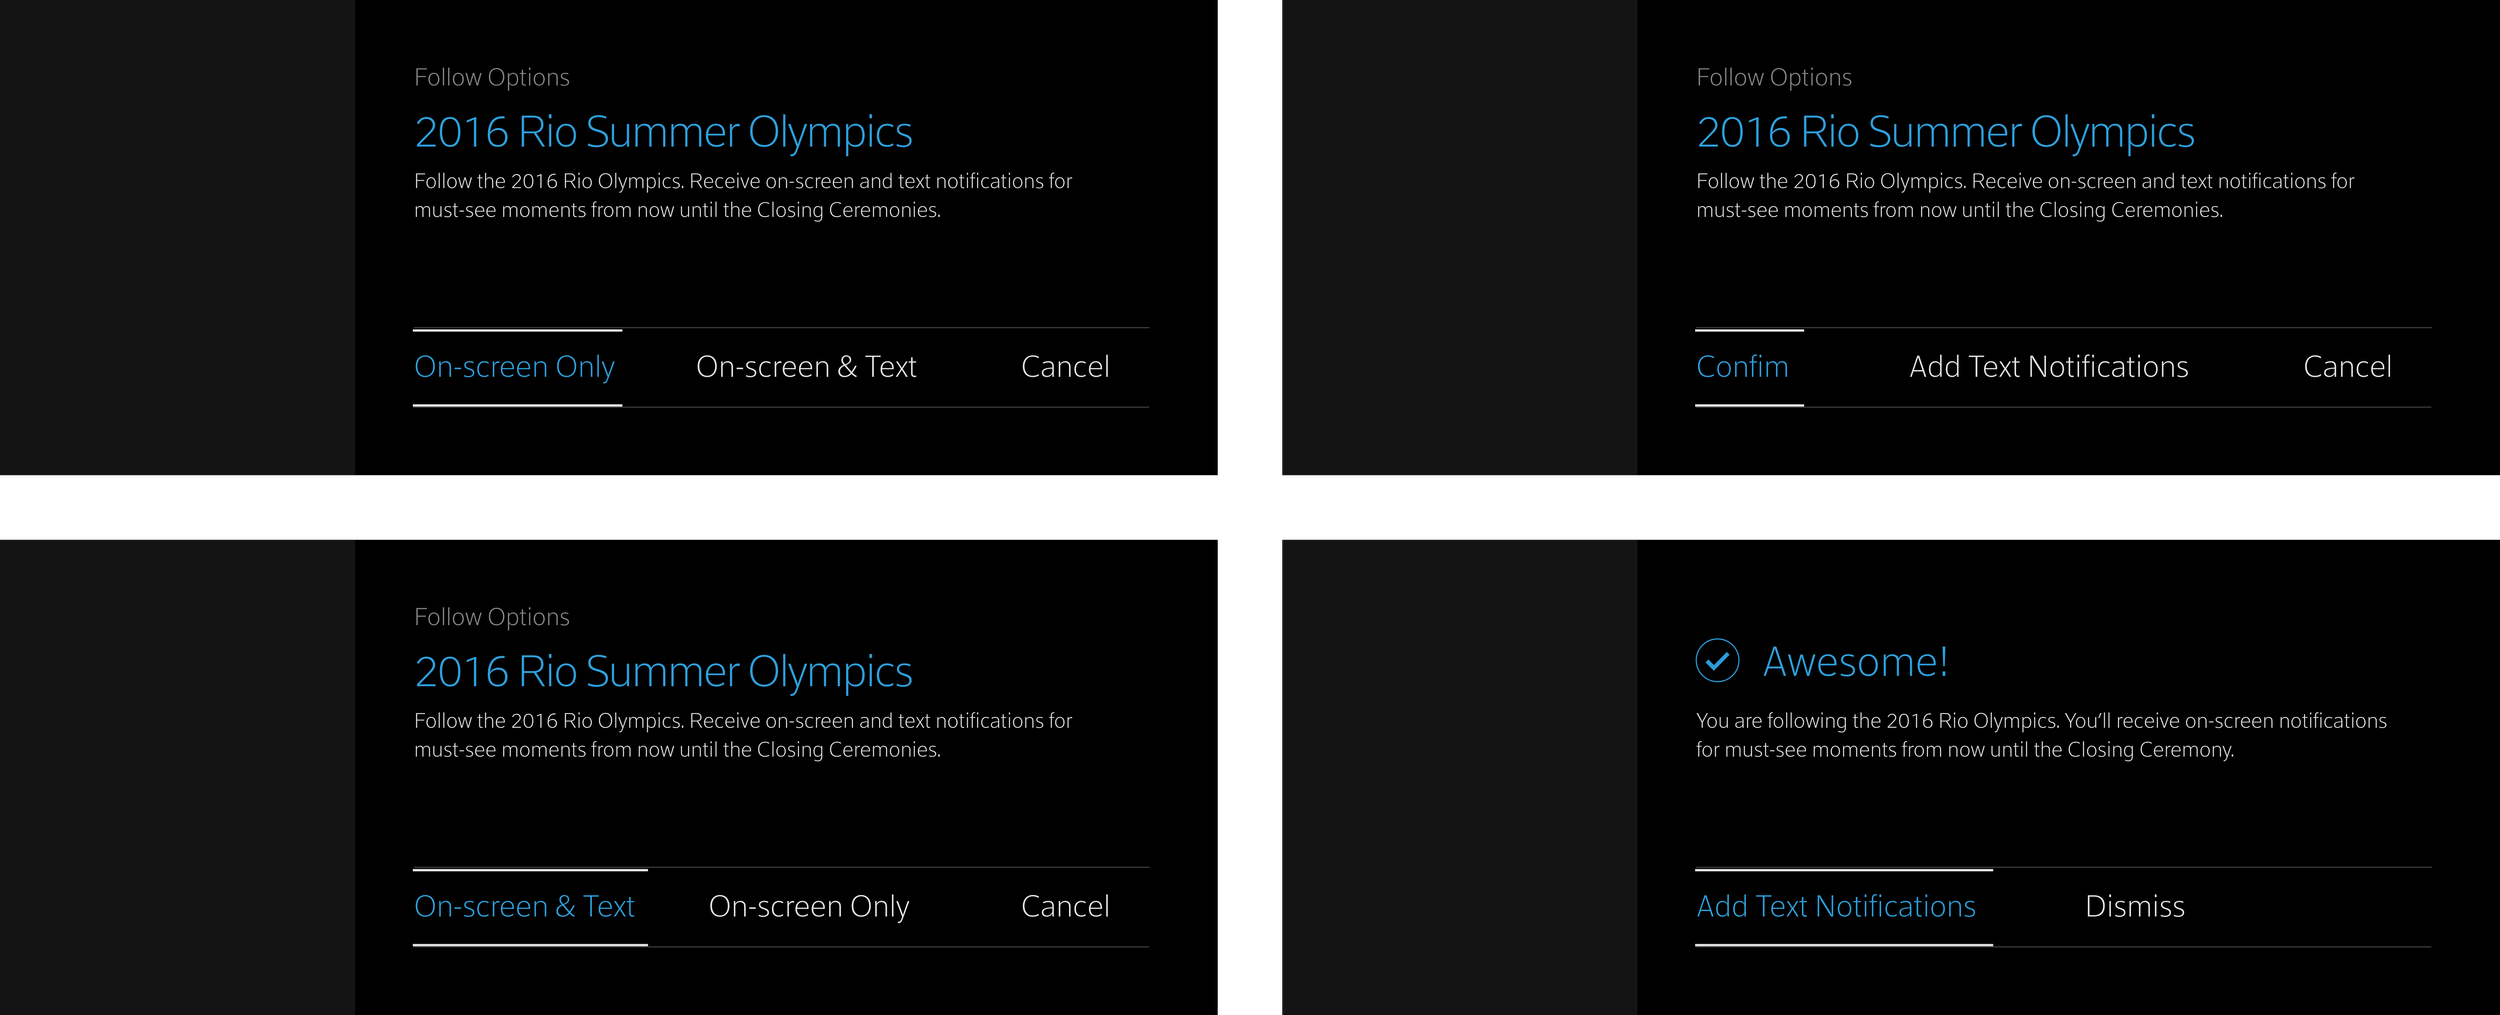The image size is (2500, 1015).
Task: Dismiss the Awesome confirmation panel
Action: (2134, 906)
